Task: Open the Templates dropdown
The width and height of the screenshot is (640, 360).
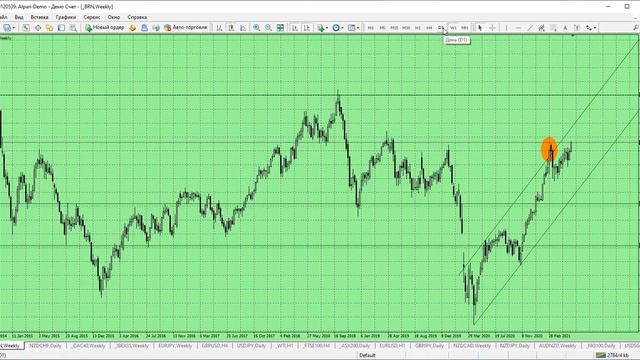Action: 353,28
